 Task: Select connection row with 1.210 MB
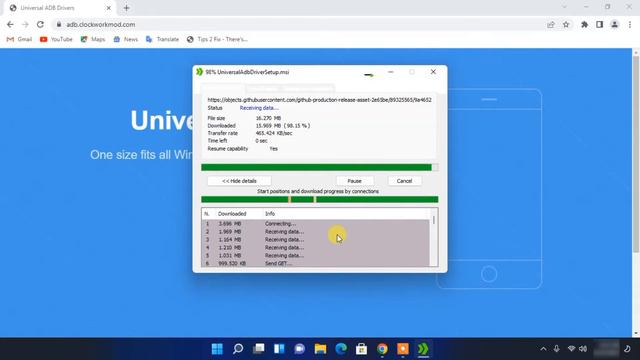tap(316, 247)
